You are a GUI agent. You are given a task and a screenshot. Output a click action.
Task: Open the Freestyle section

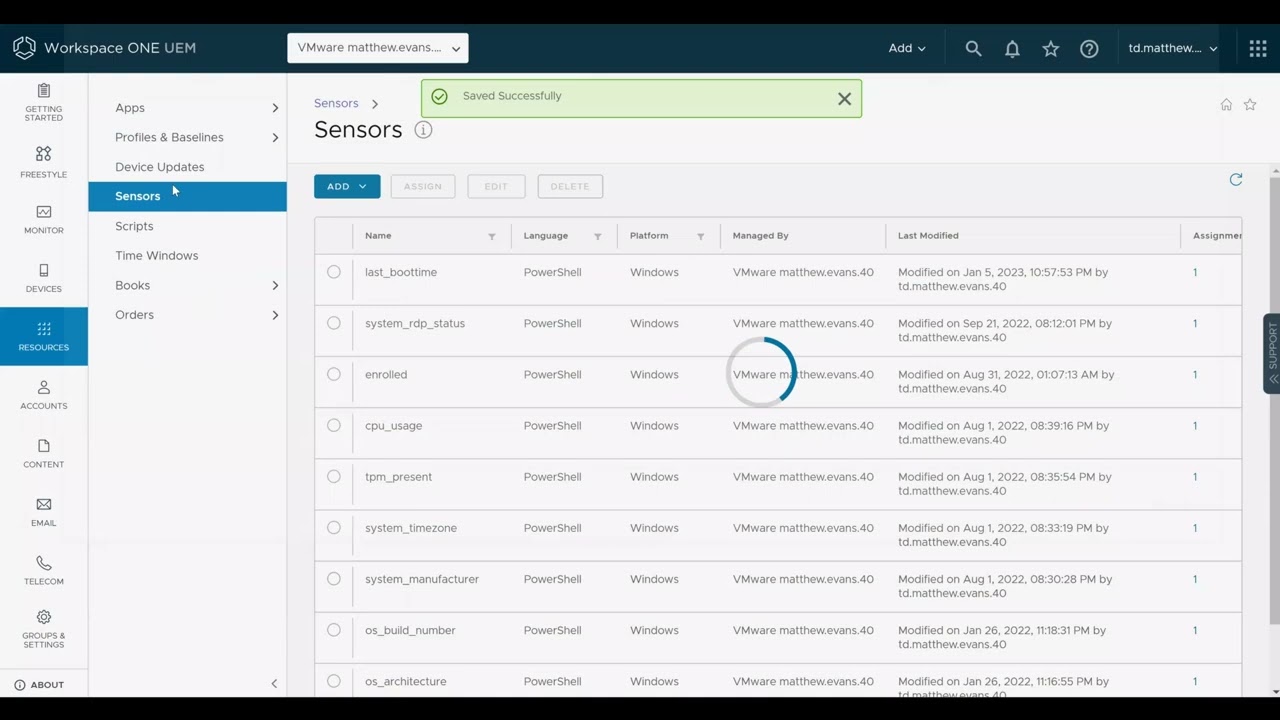click(44, 161)
